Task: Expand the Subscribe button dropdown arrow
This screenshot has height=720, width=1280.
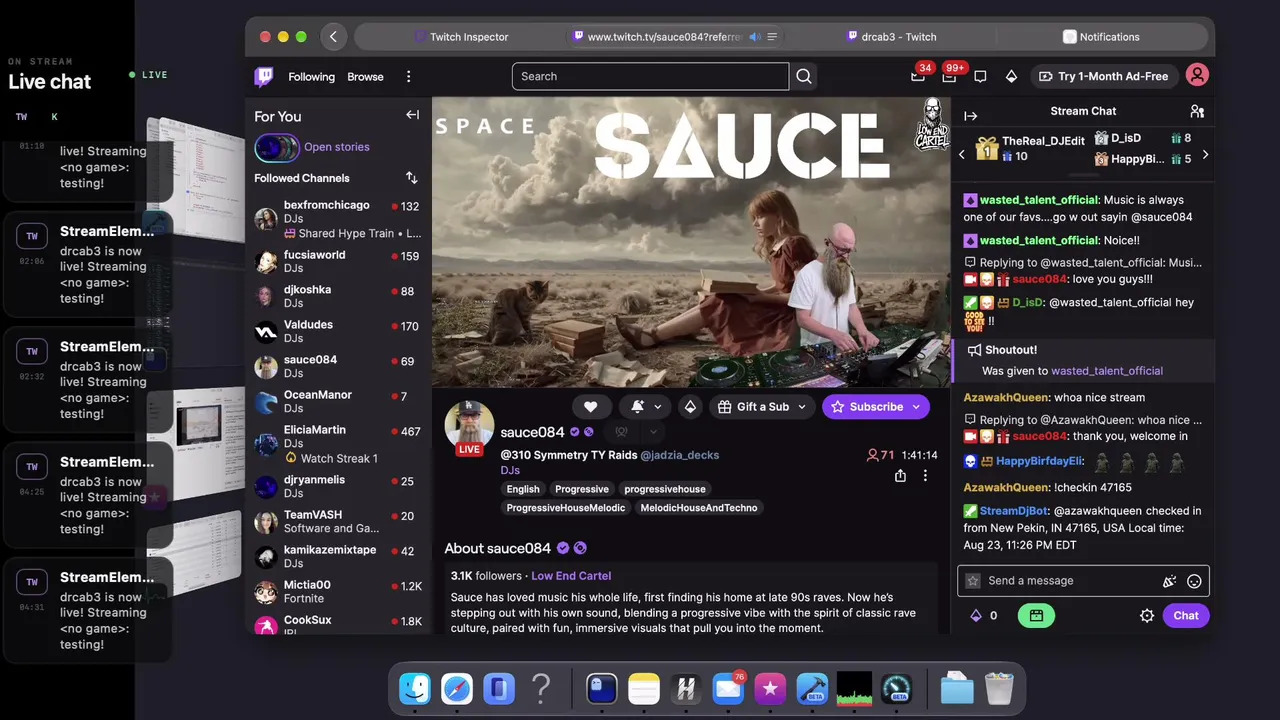Action: click(x=916, y=407)
